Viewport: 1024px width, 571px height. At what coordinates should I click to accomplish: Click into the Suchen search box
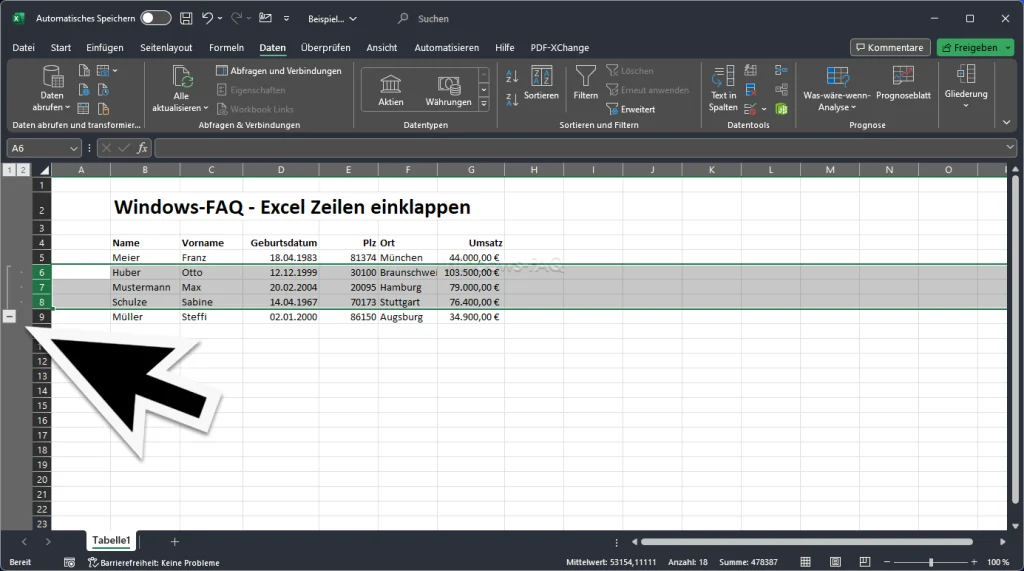tap(433, 19)
